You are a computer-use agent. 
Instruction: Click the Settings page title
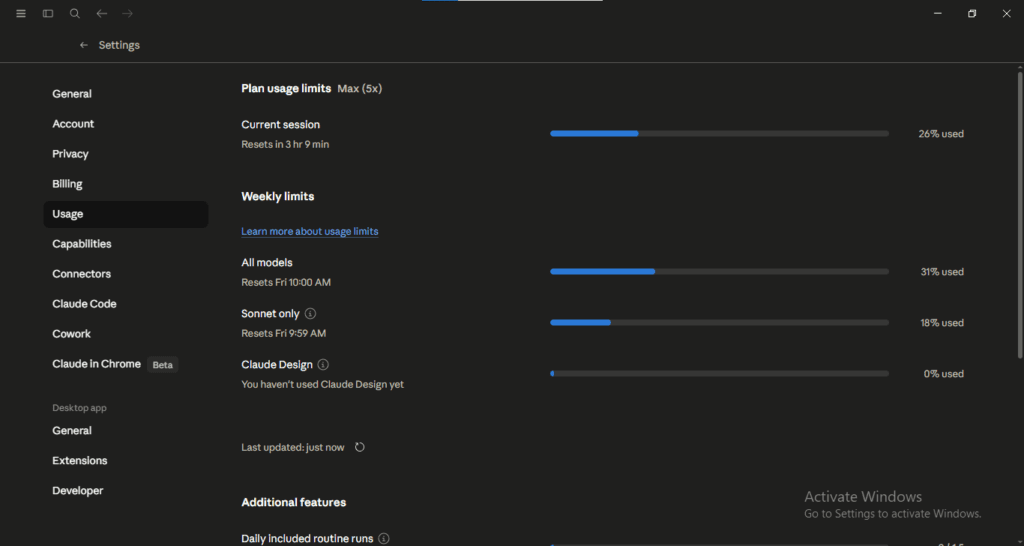click(x=119, y=45)
